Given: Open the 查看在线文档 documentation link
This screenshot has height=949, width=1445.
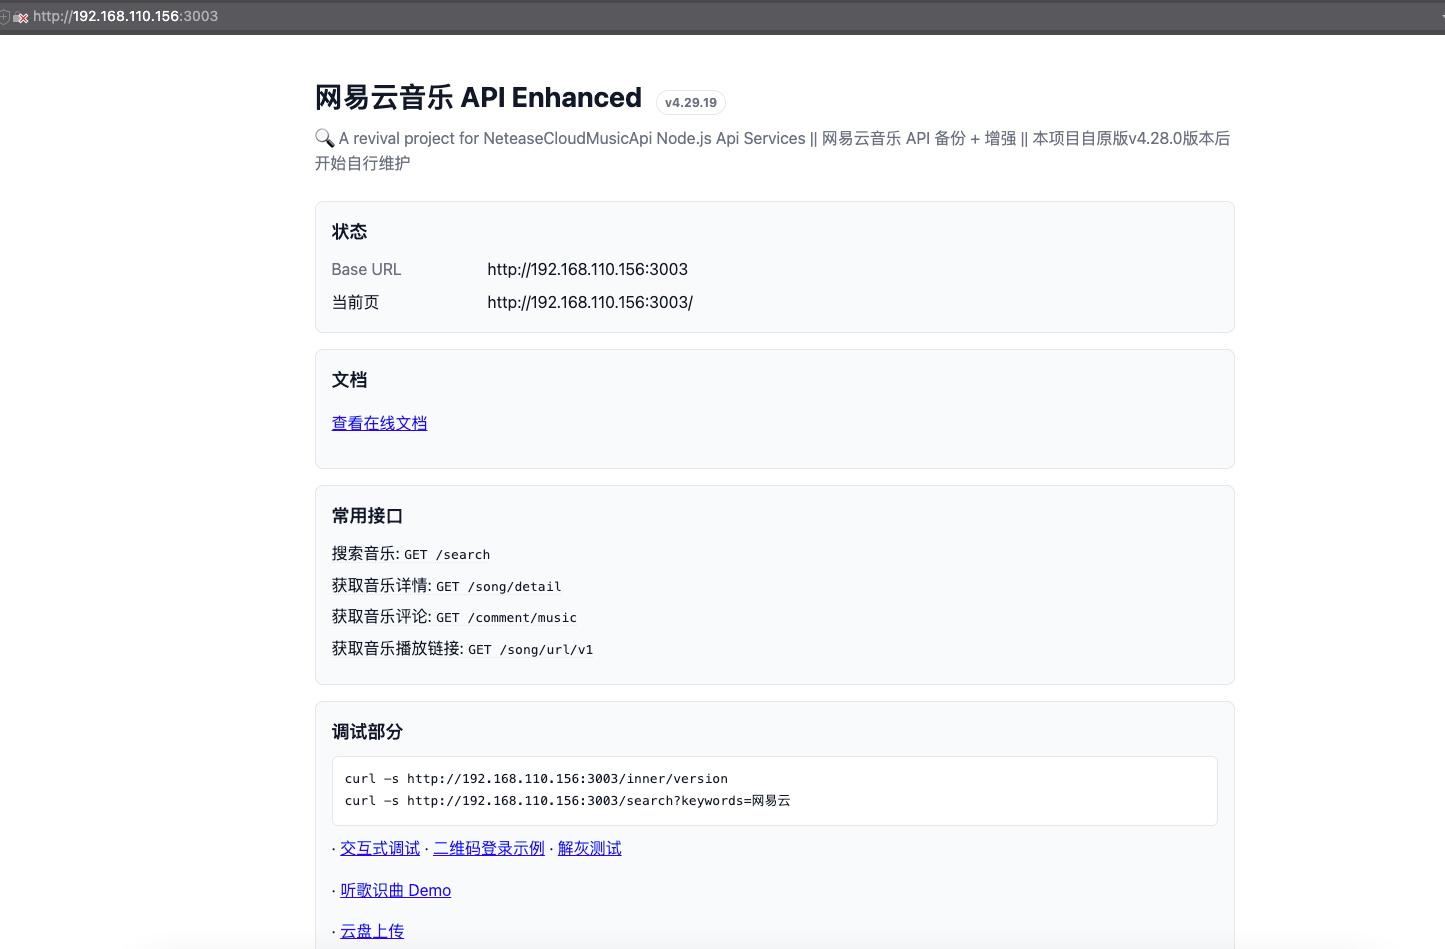Looking at the screenshot, I should click(379, 423).
